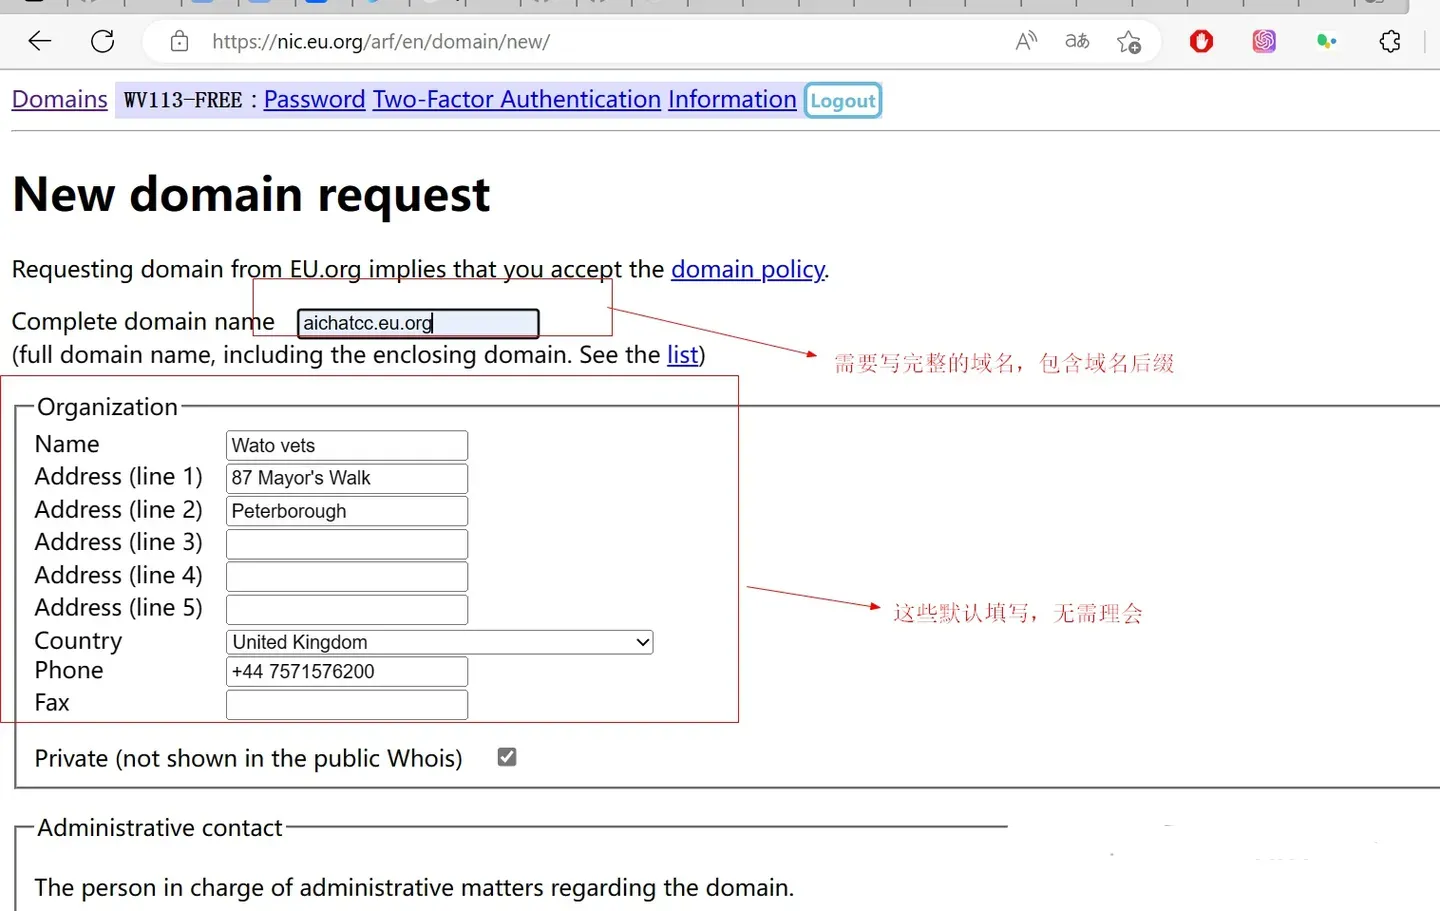View site info lock icon

[x=179, y=41]
